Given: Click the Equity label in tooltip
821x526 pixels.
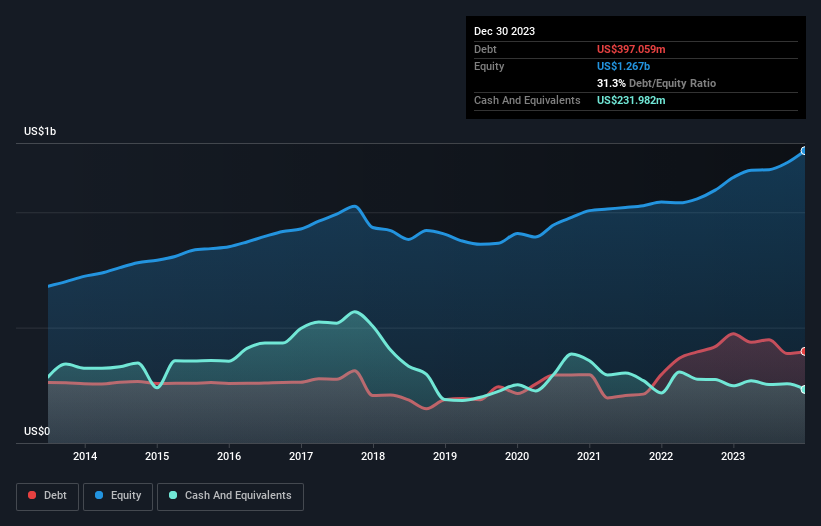Looking at the screenshot, I should coord(489,66).
